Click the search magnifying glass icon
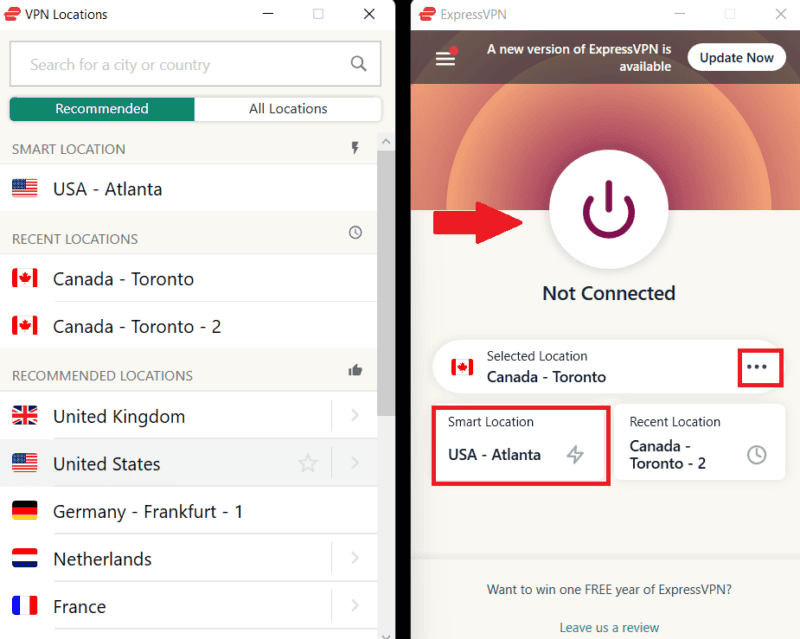Image resolution: width=800 pixels, height=639 pixels. pos(359,63)
